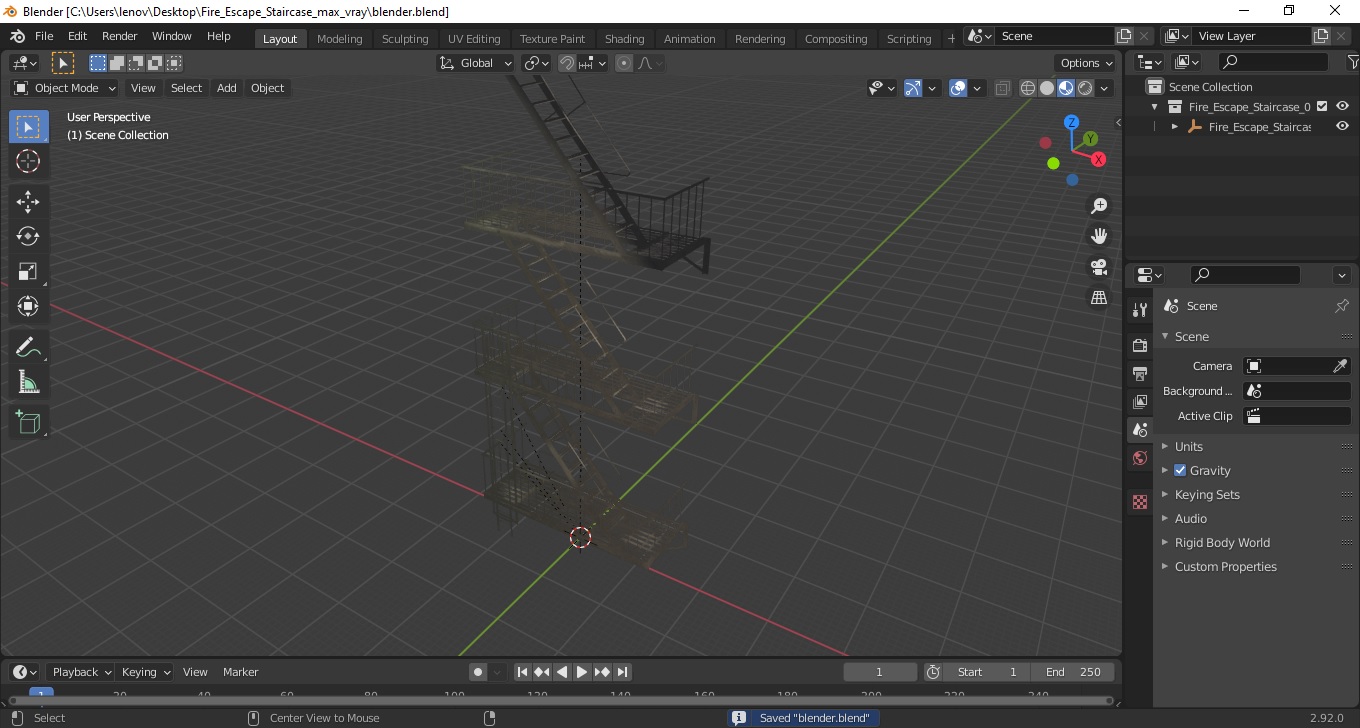Select the Move tool
The image size is (1360, 728).
(x=28, y=201)
